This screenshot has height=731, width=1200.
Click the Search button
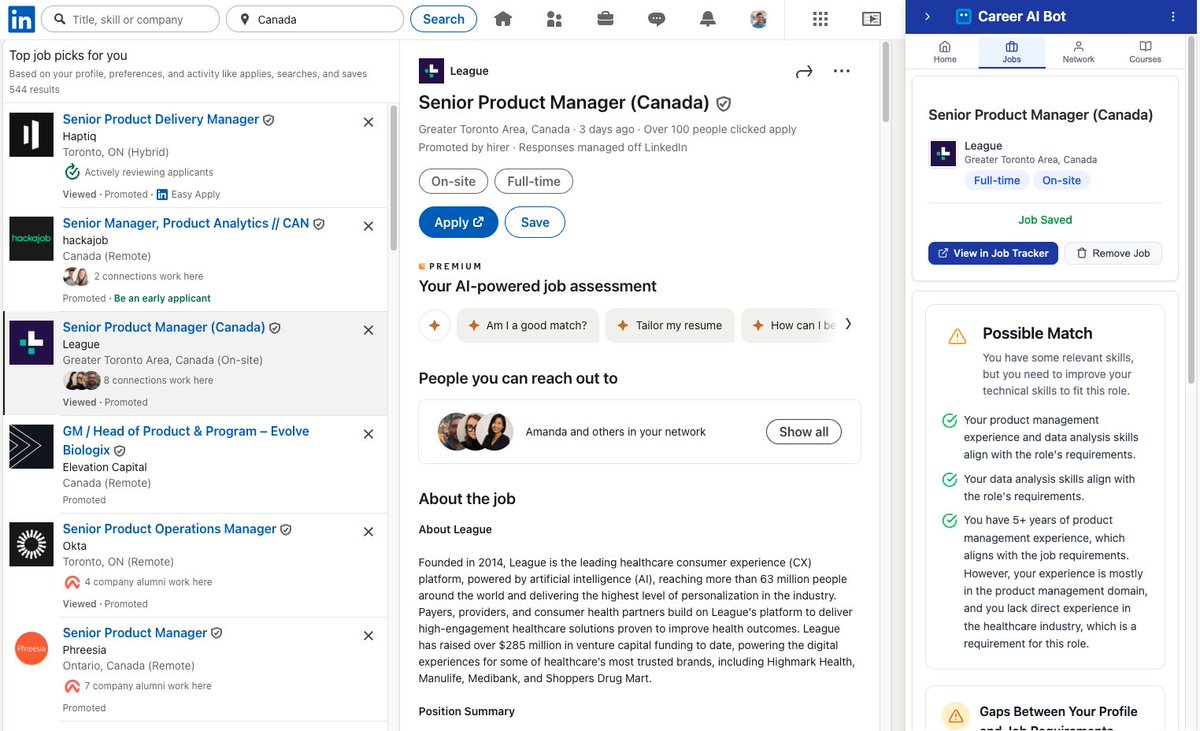coord(443,19)
